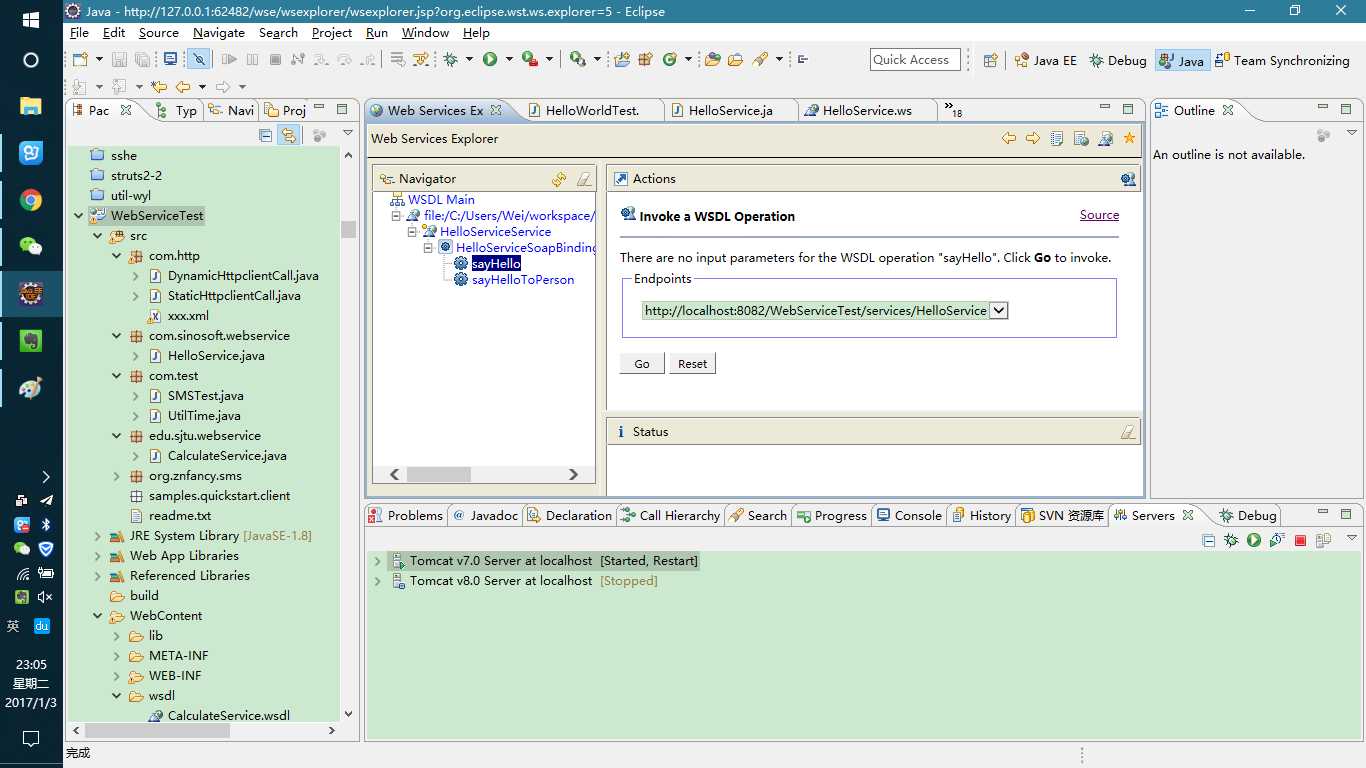Select sayHelloToPerson operation in Navigator
The image size is (1366, 768).
tap(522, 280)
